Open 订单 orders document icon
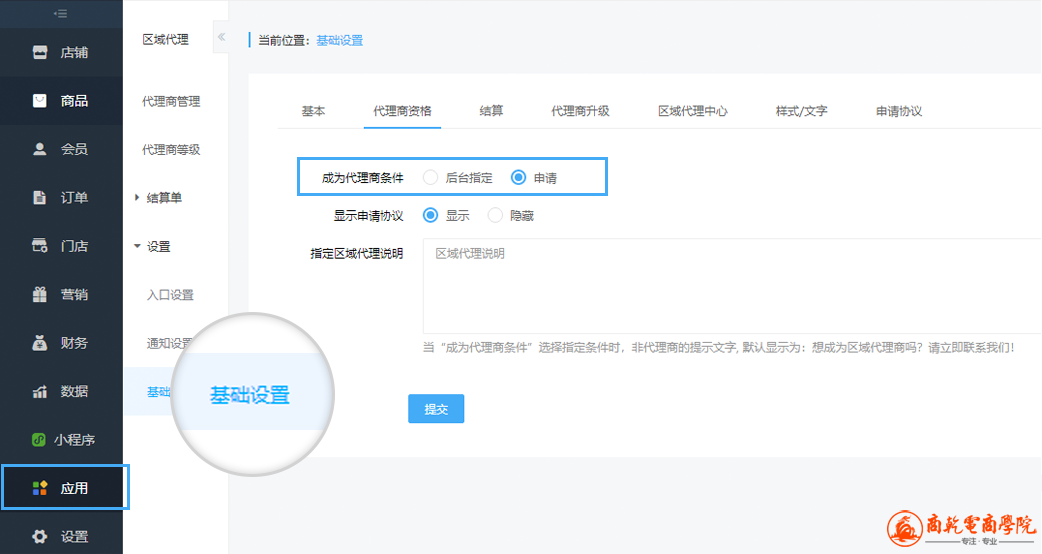 40,197
